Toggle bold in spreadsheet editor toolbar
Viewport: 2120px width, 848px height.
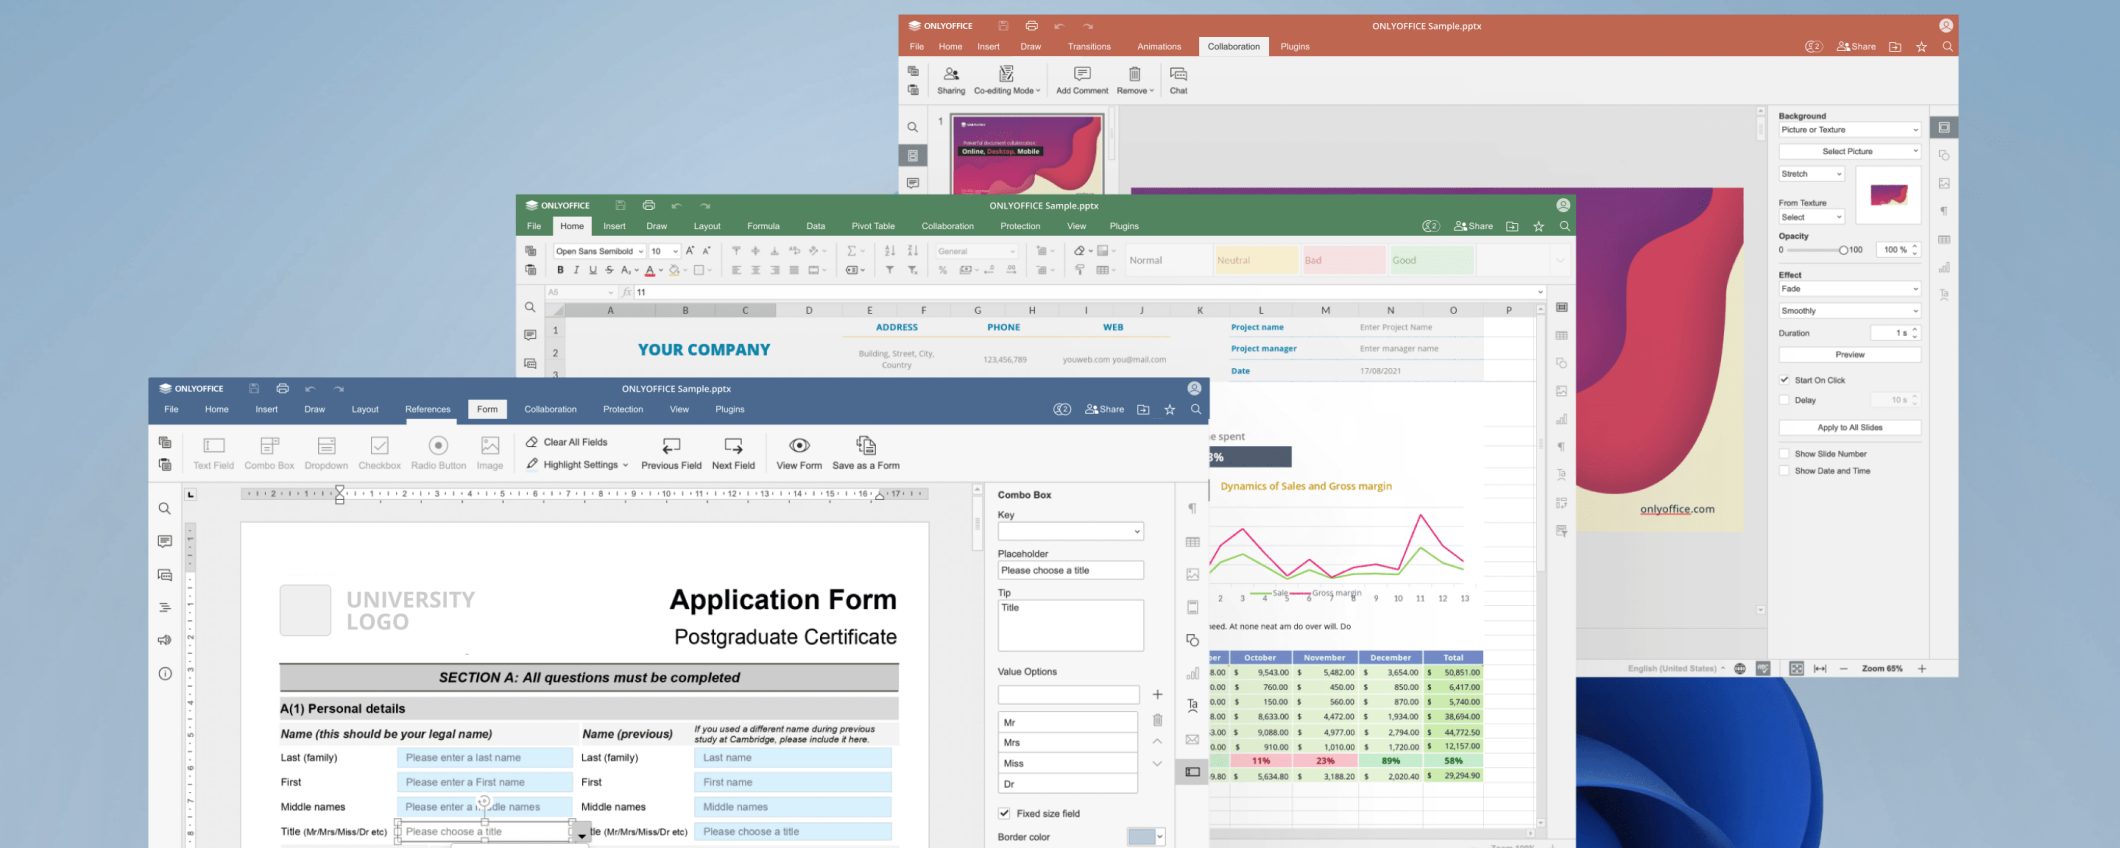click(x=560, y=270)
